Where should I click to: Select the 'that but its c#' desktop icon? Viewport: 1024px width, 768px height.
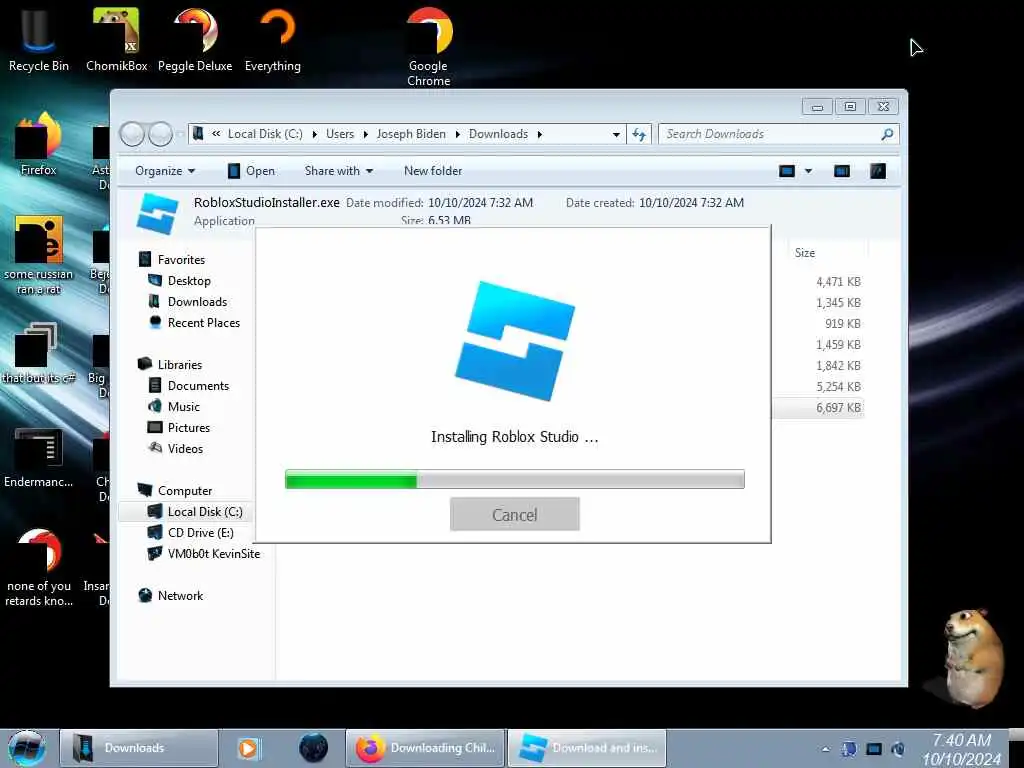click(39, 353)
